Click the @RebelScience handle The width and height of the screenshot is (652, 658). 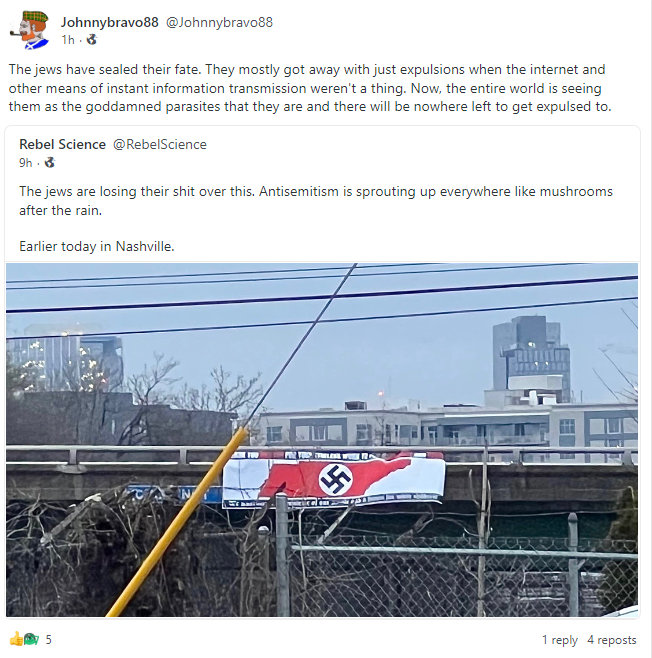160,144
